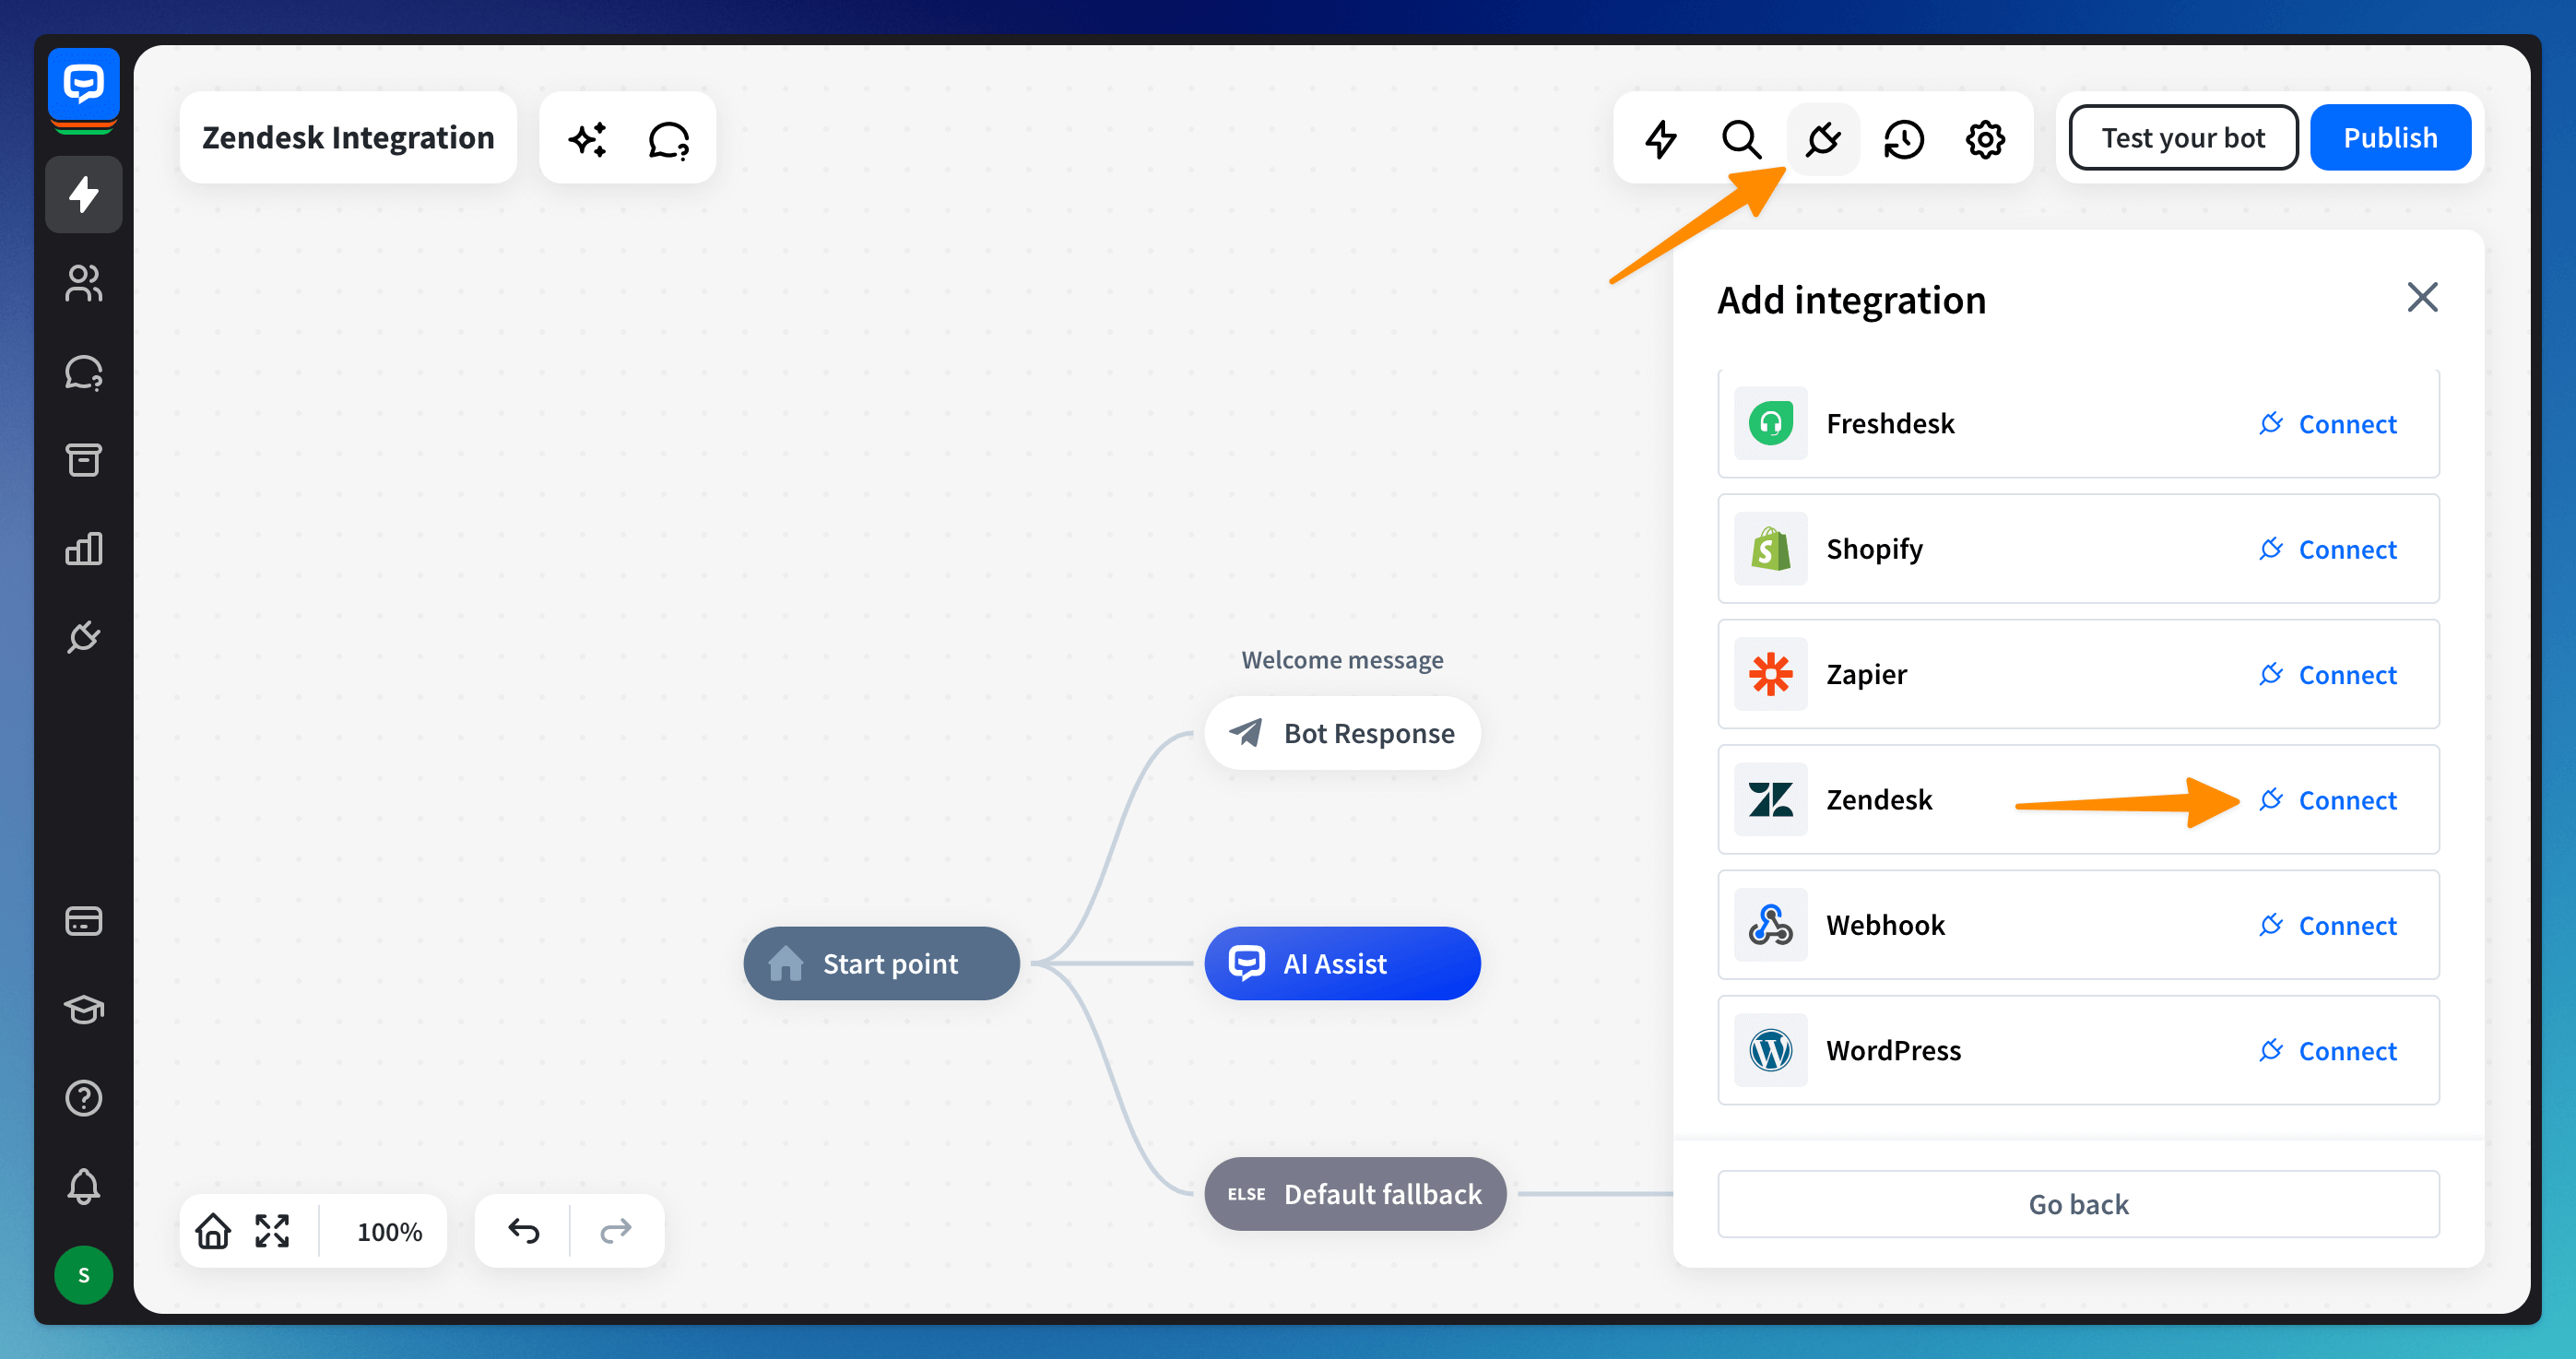This screenshot has height=1359, width=2576.
Task: Open the Team members icon in sidebar
Action: (83, 283)
